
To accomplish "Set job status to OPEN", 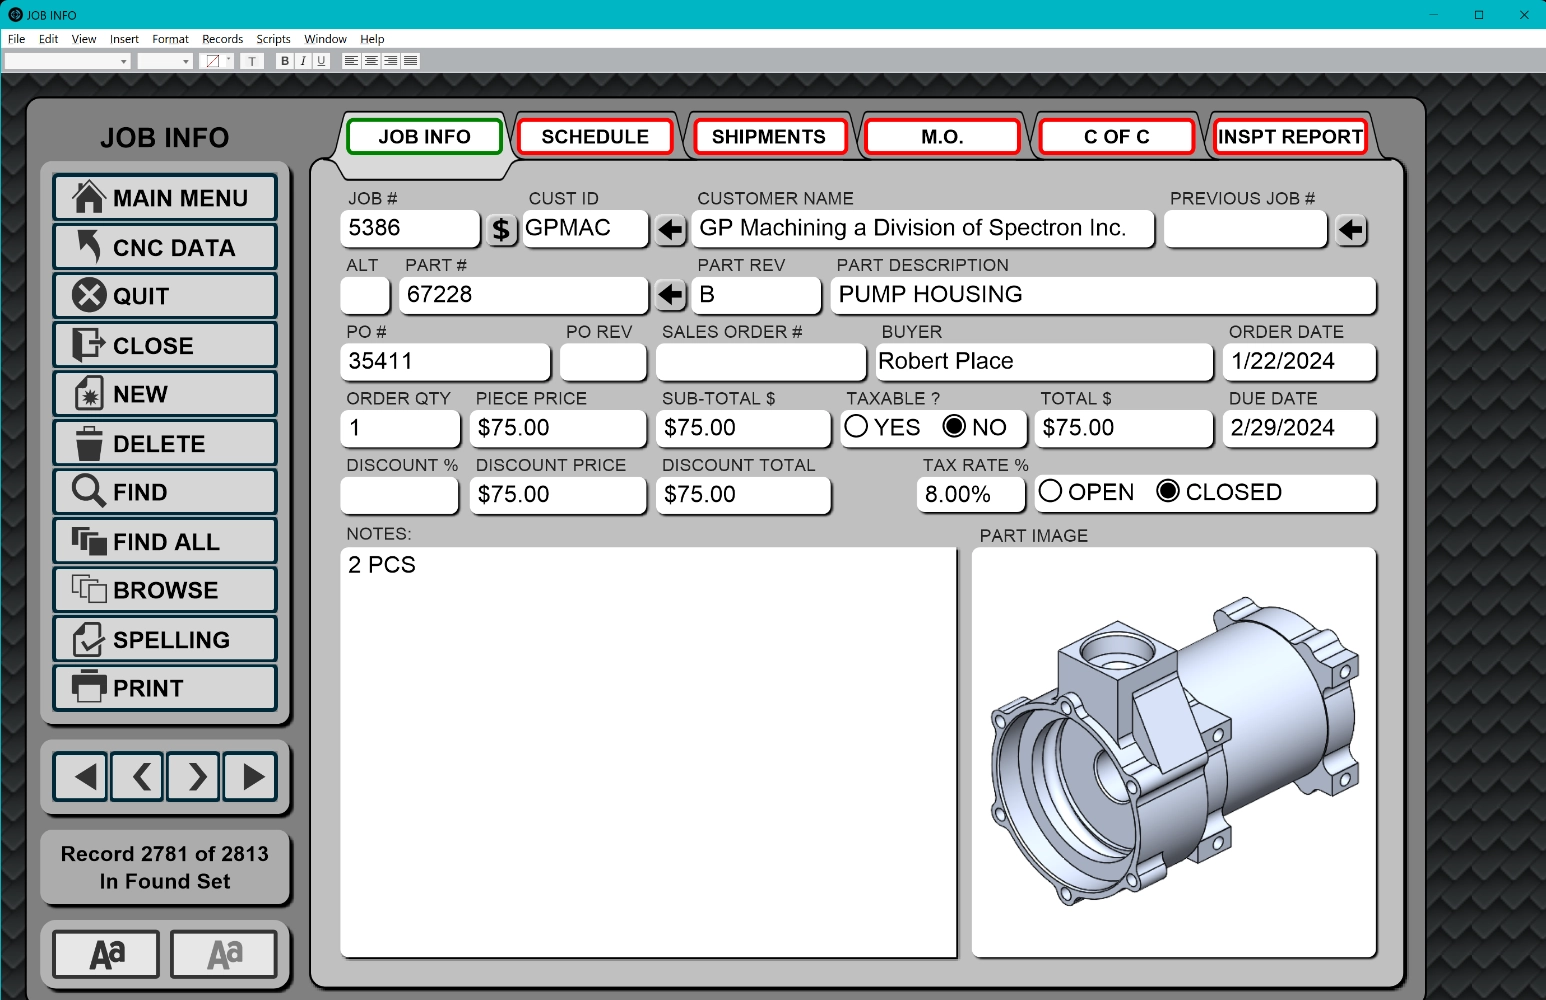I will coord(1051,491).
